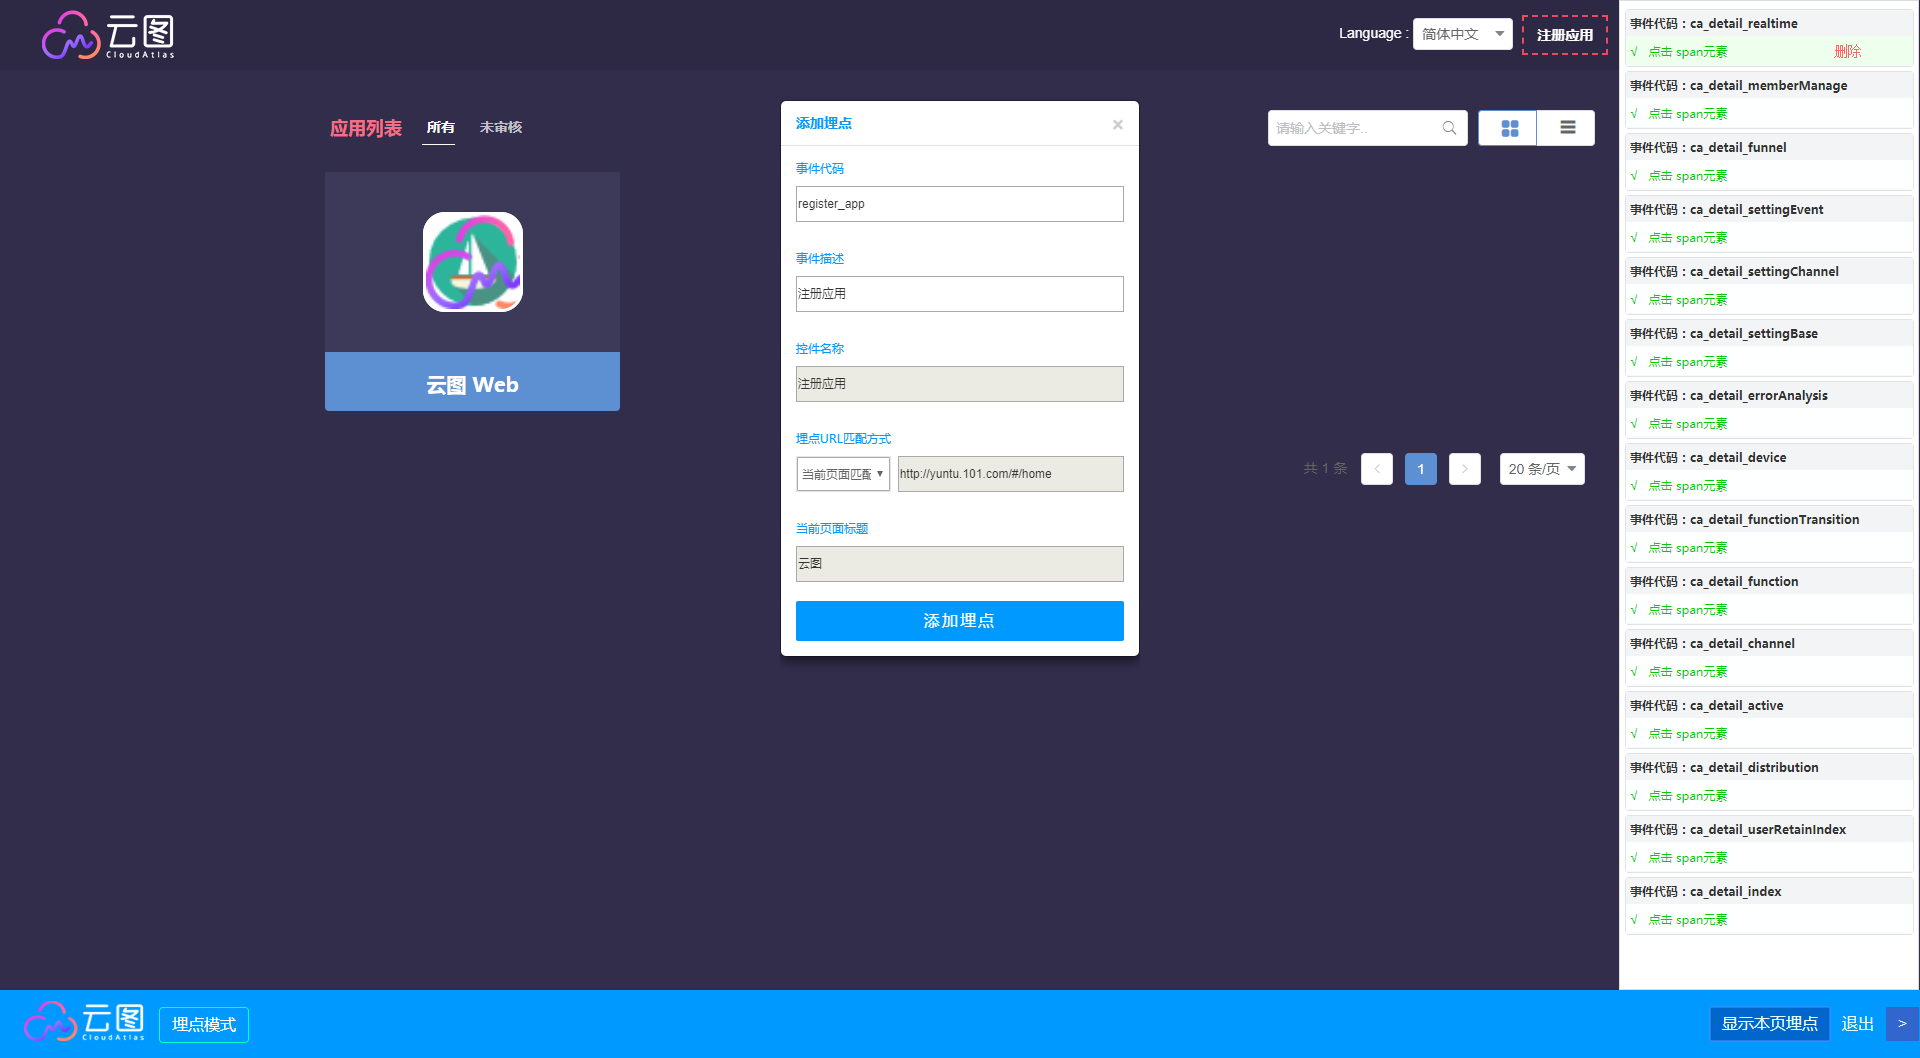Toggle 埋点模式 tracking mode button
Image resolution: width=1920 pixels, height=1058 pixels.
[x=204, y=1025]
